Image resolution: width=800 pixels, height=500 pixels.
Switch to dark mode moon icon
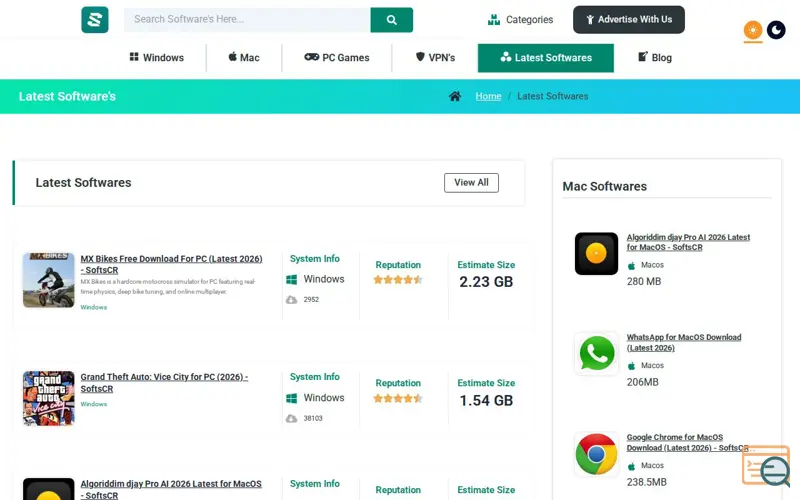tap(776, 30)
